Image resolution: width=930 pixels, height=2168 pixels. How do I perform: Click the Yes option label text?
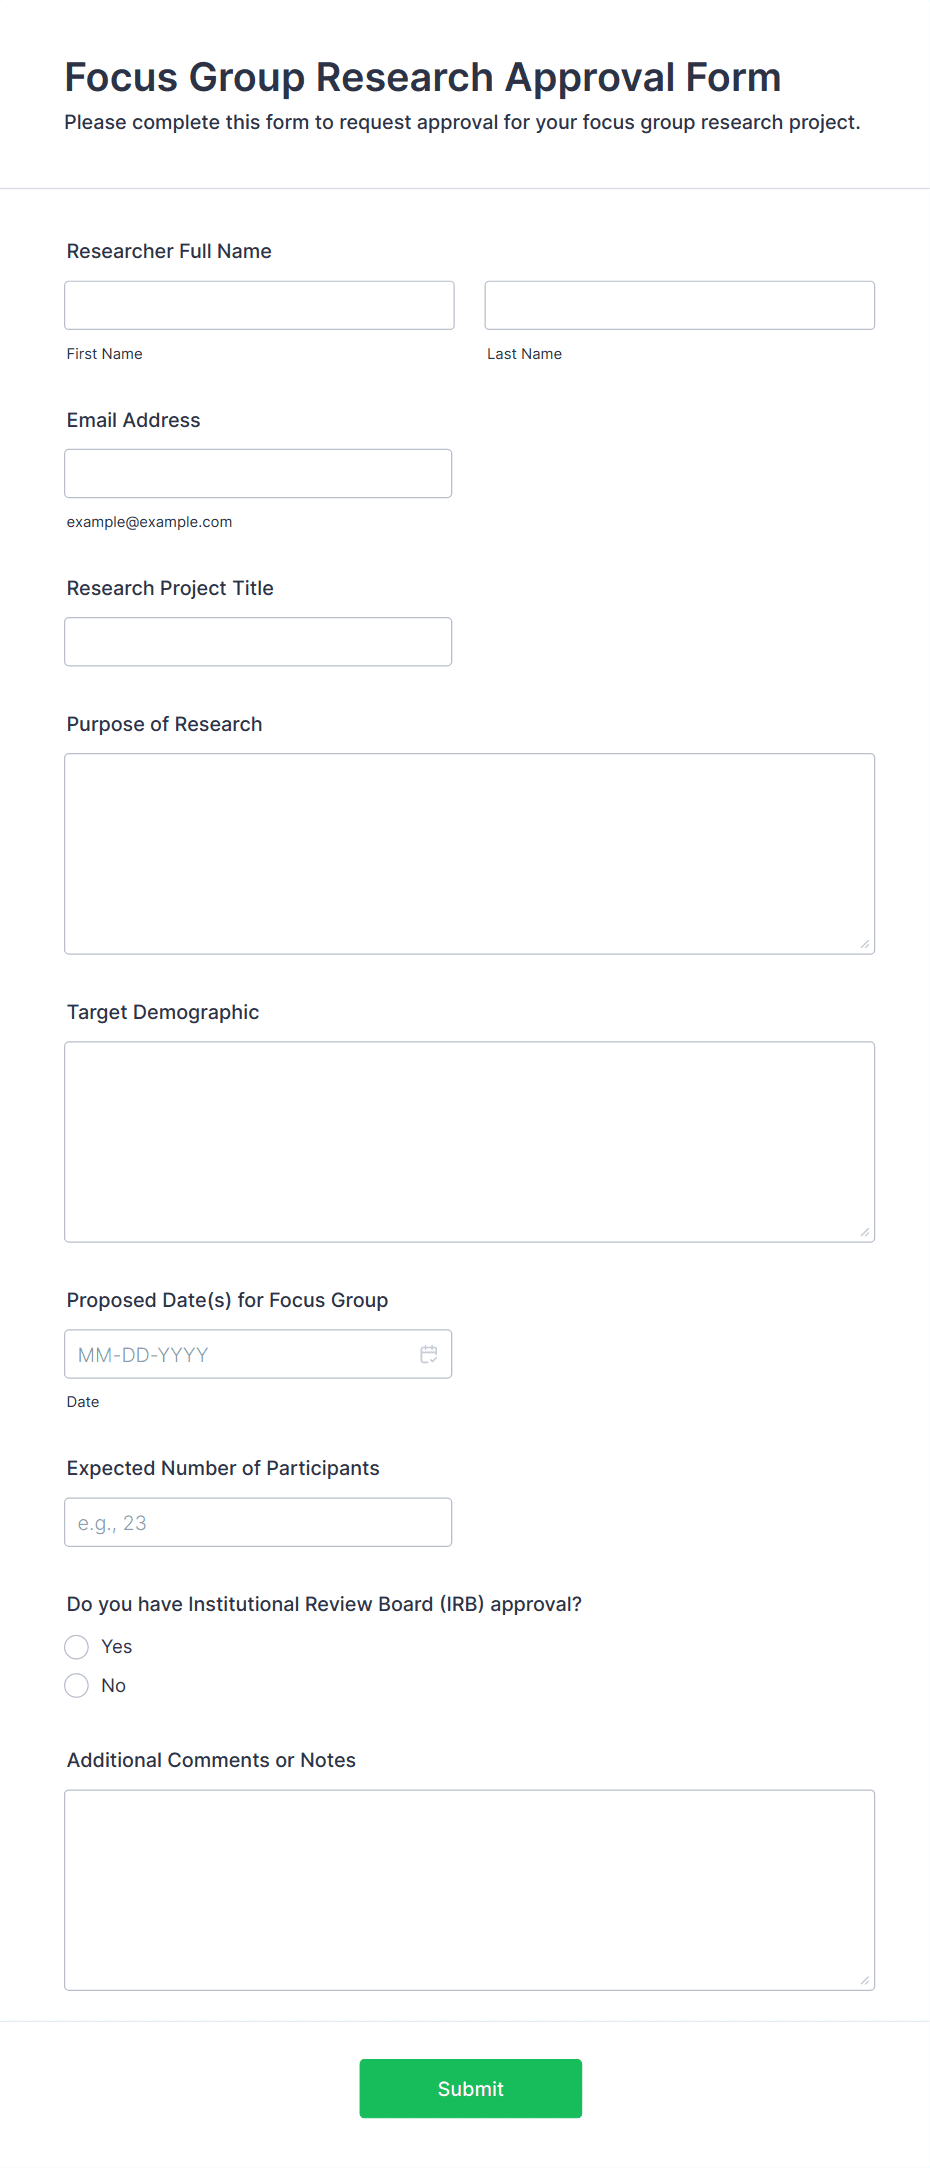(117, 1647)
